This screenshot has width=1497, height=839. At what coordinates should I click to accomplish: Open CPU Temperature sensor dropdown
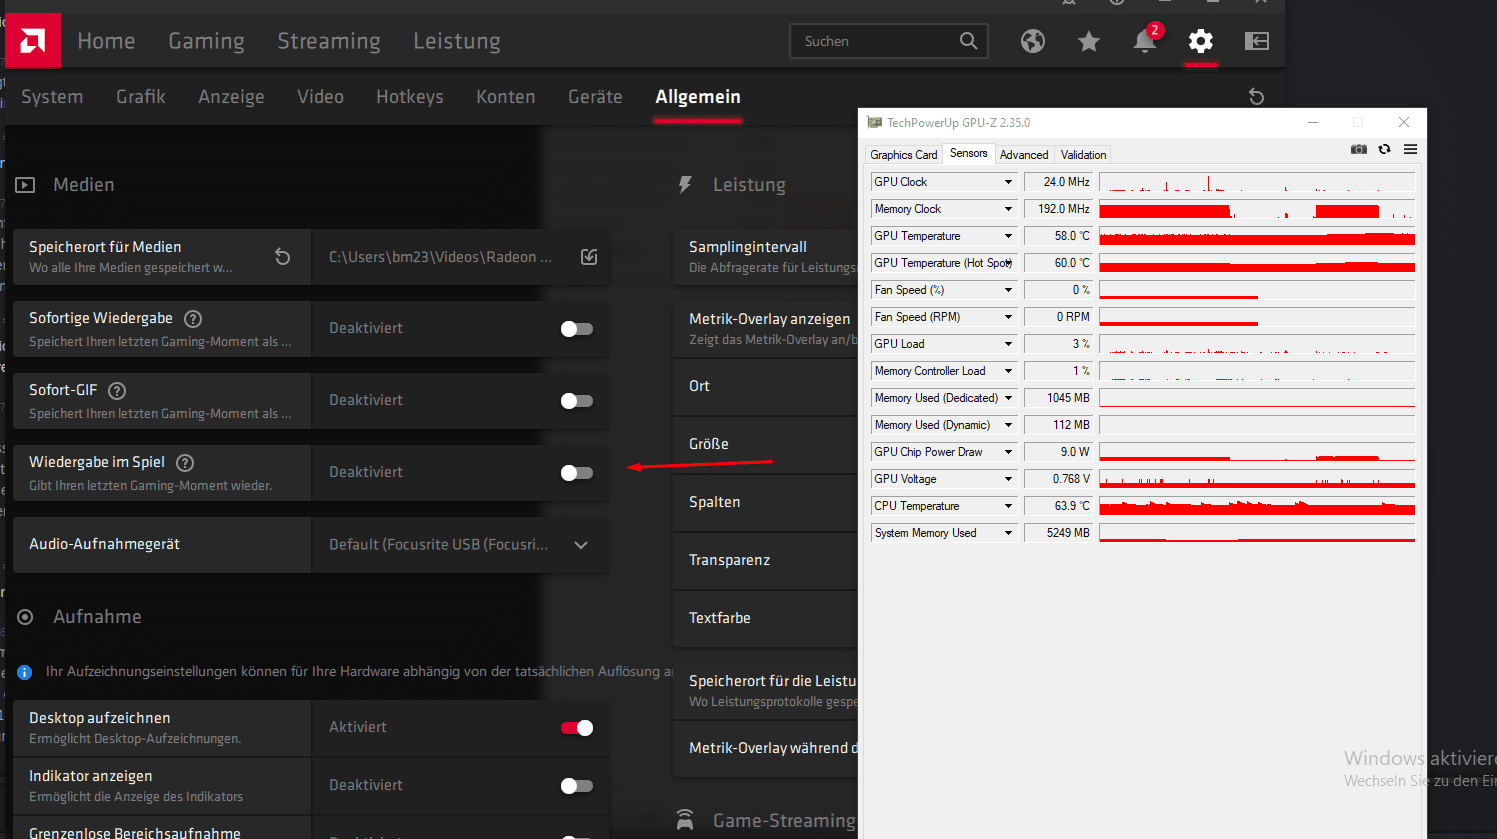coord(1008,506)
